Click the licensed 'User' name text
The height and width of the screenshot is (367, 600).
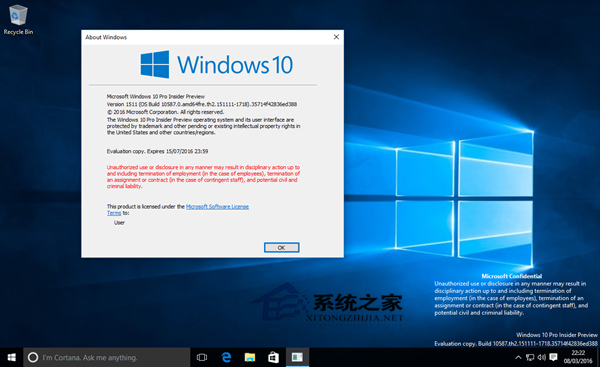pos(119,222)
